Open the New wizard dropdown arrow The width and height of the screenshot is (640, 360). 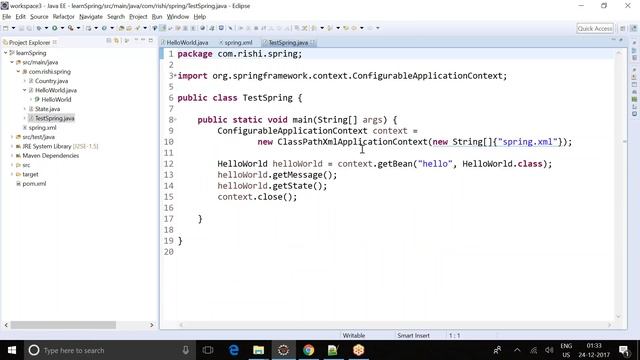pos(13,28)
